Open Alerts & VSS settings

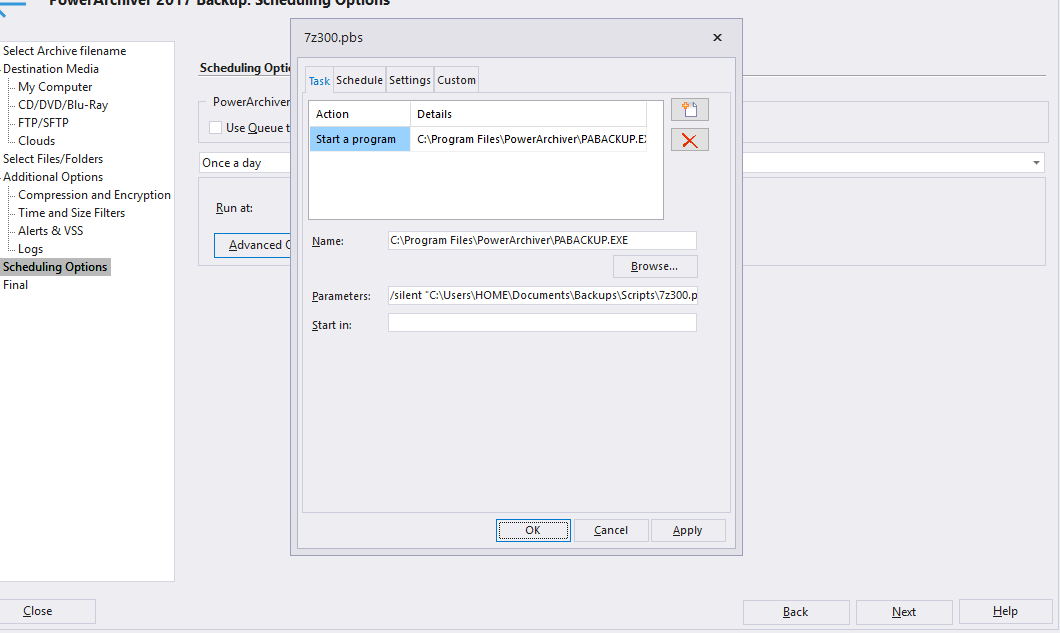pos(51,231)
